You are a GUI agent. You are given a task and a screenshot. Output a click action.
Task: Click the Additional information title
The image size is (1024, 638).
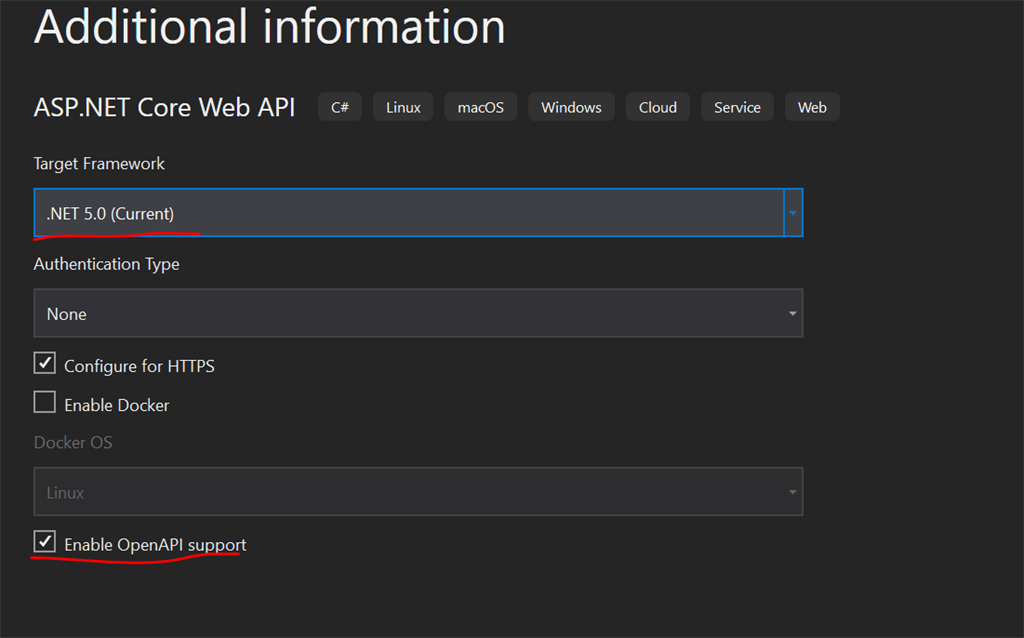coord(268,27)
